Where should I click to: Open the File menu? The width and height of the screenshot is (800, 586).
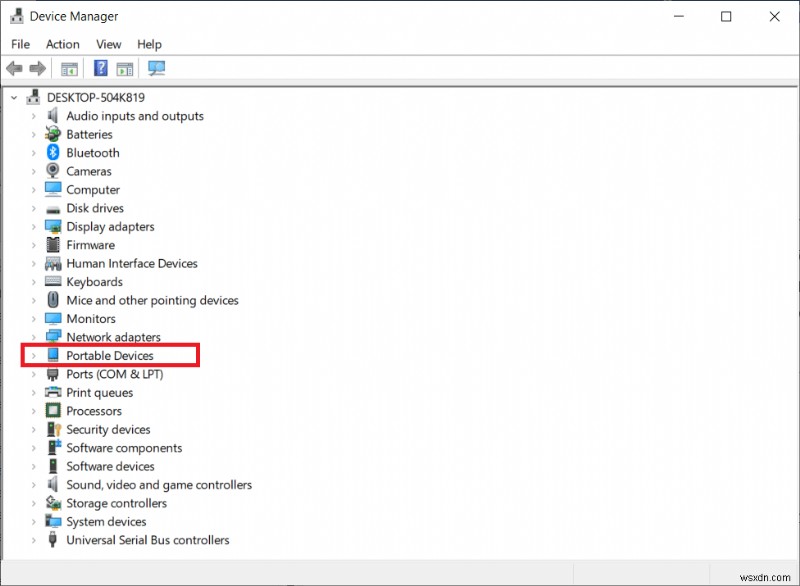20,44
